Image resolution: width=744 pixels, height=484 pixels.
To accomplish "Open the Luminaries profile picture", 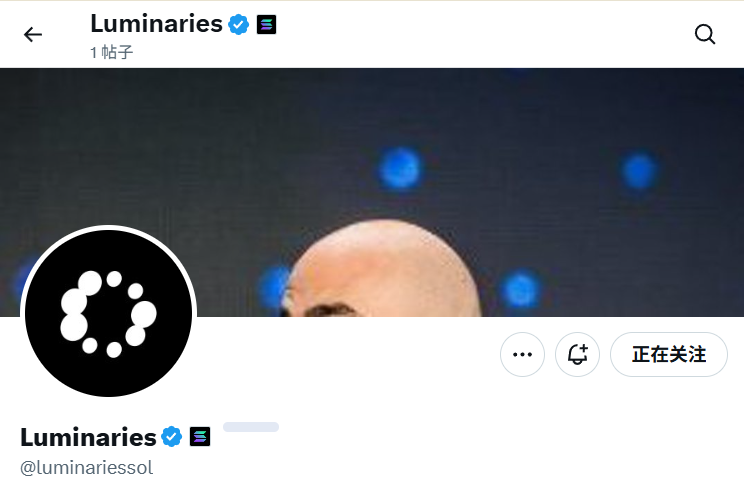I will [109, 313].
